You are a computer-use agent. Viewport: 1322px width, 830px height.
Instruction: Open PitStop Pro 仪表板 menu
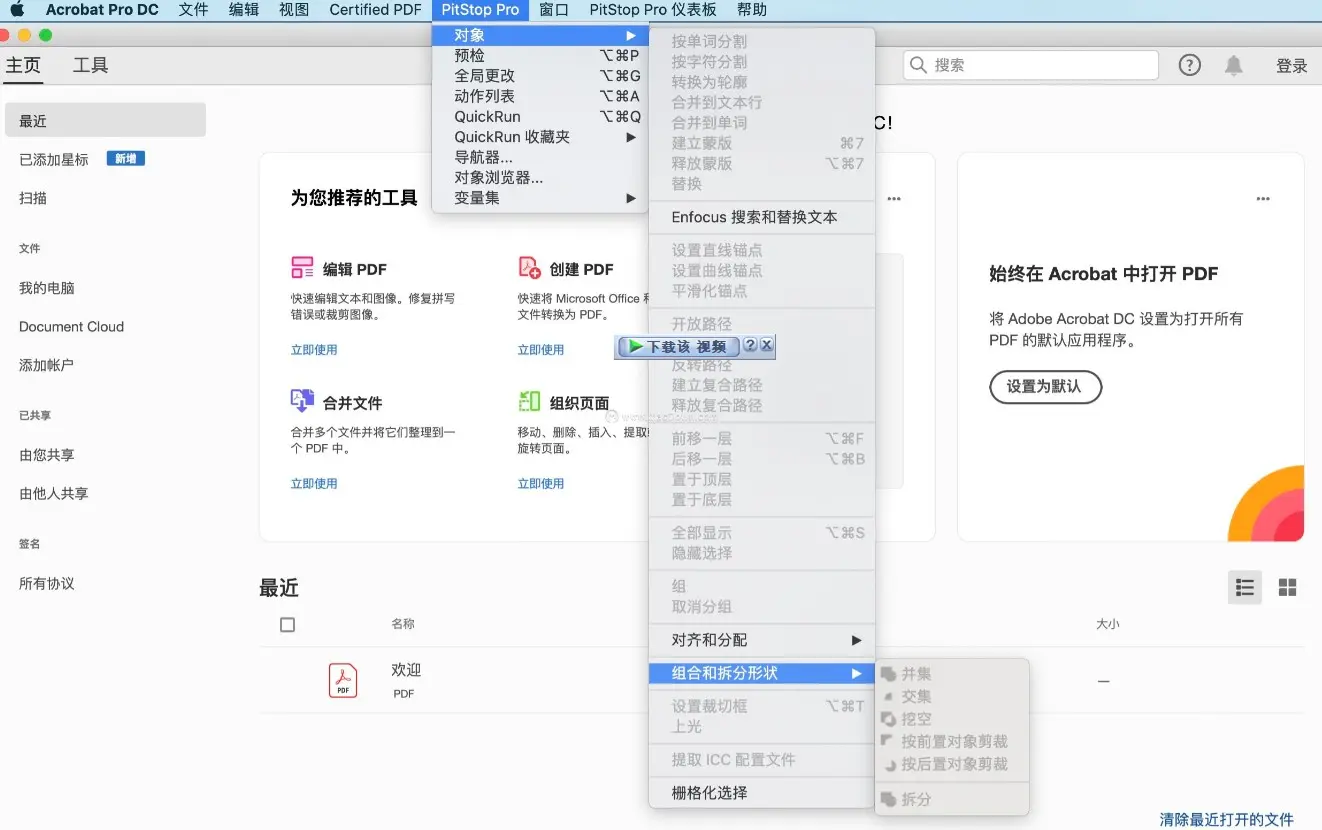point(653,10)
